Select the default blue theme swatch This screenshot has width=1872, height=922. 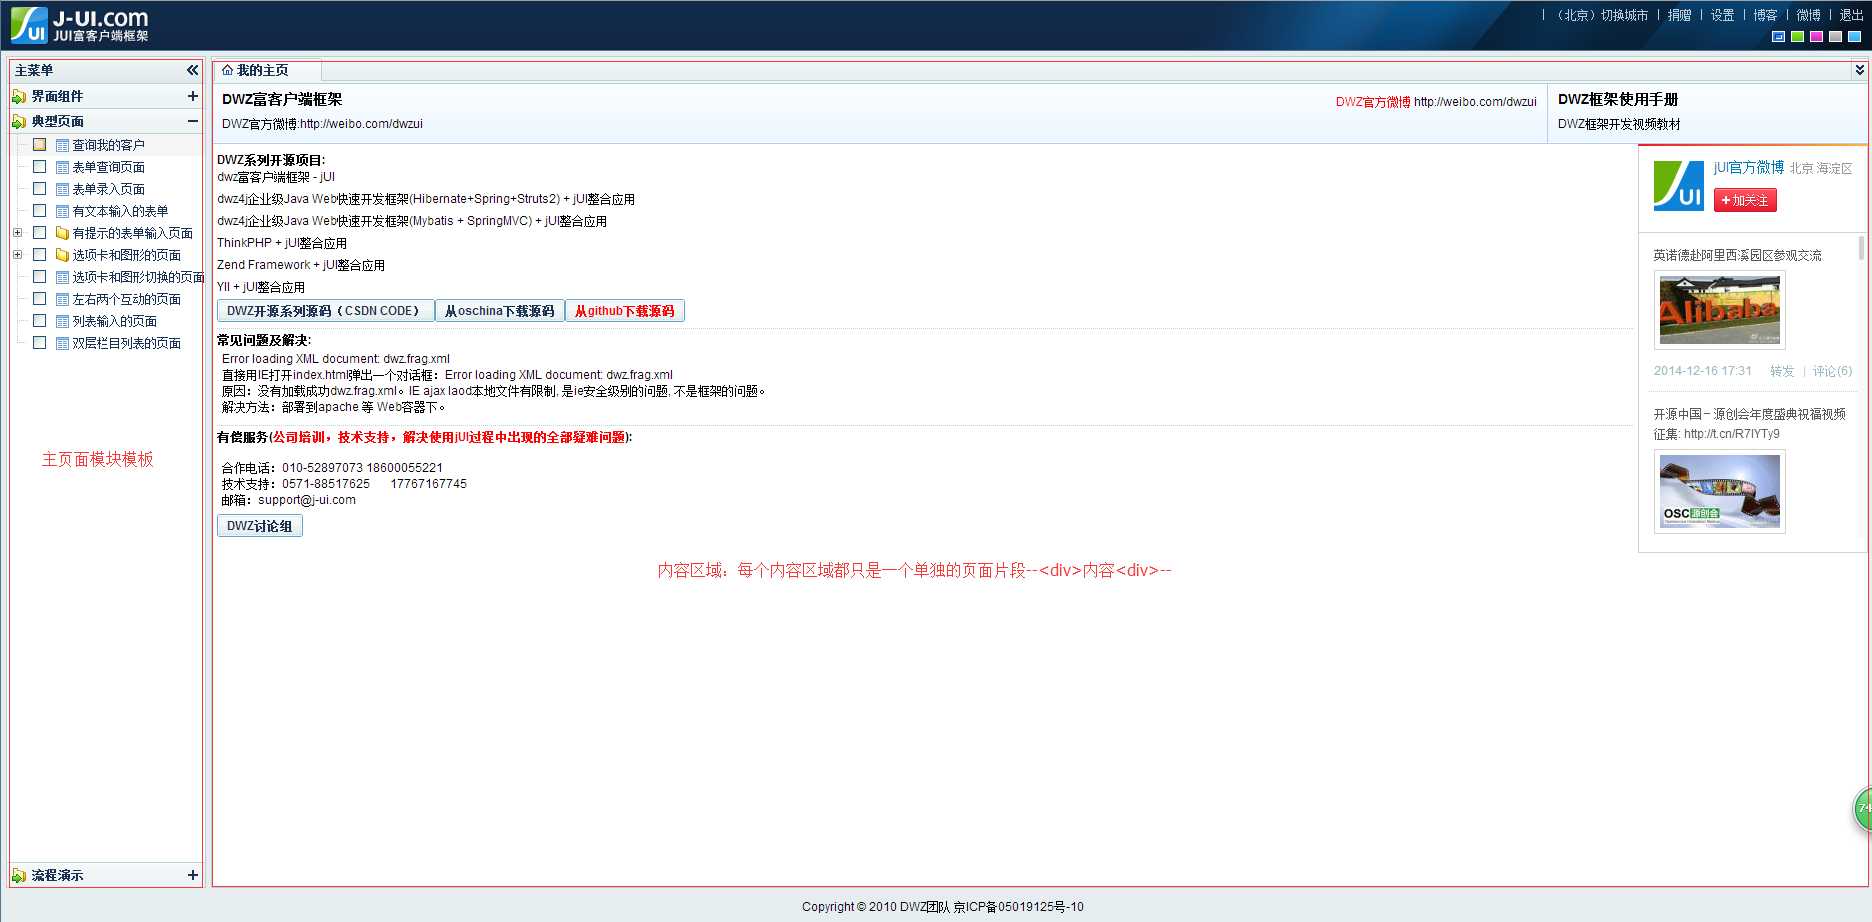1778,37
